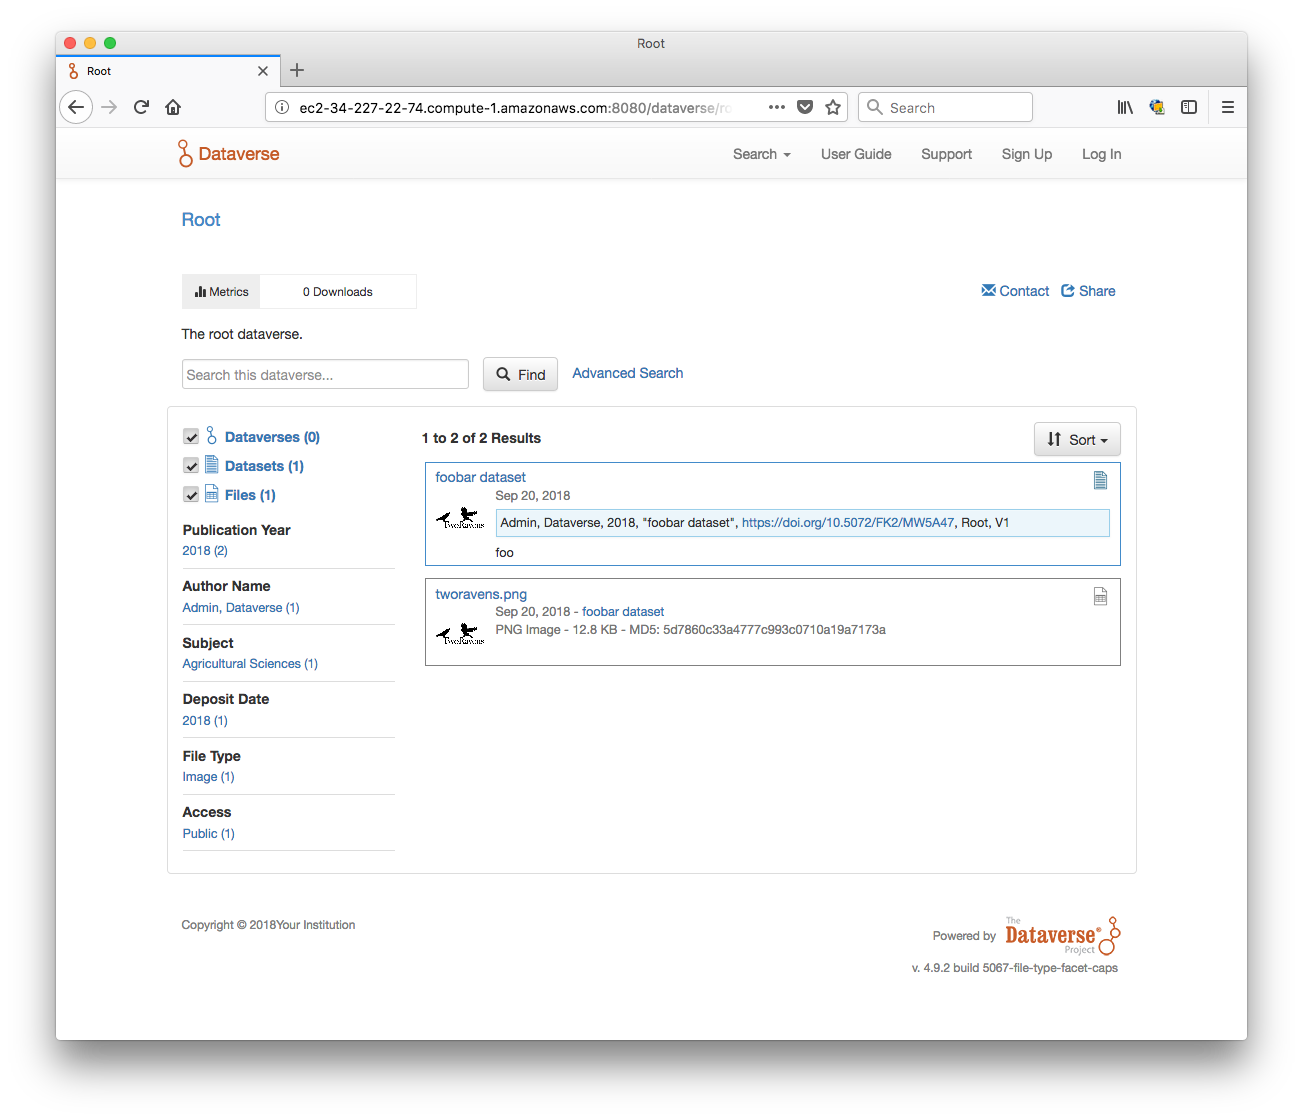
Task: Open the browser Library icon
Action: pyautogui.click(x=1125, y=107)
